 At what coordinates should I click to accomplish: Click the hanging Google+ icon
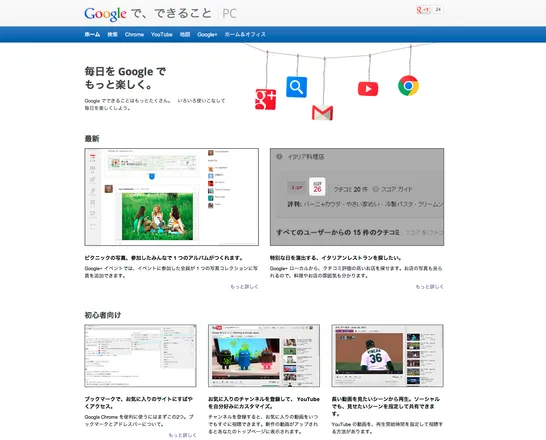(x=266, y=99)
